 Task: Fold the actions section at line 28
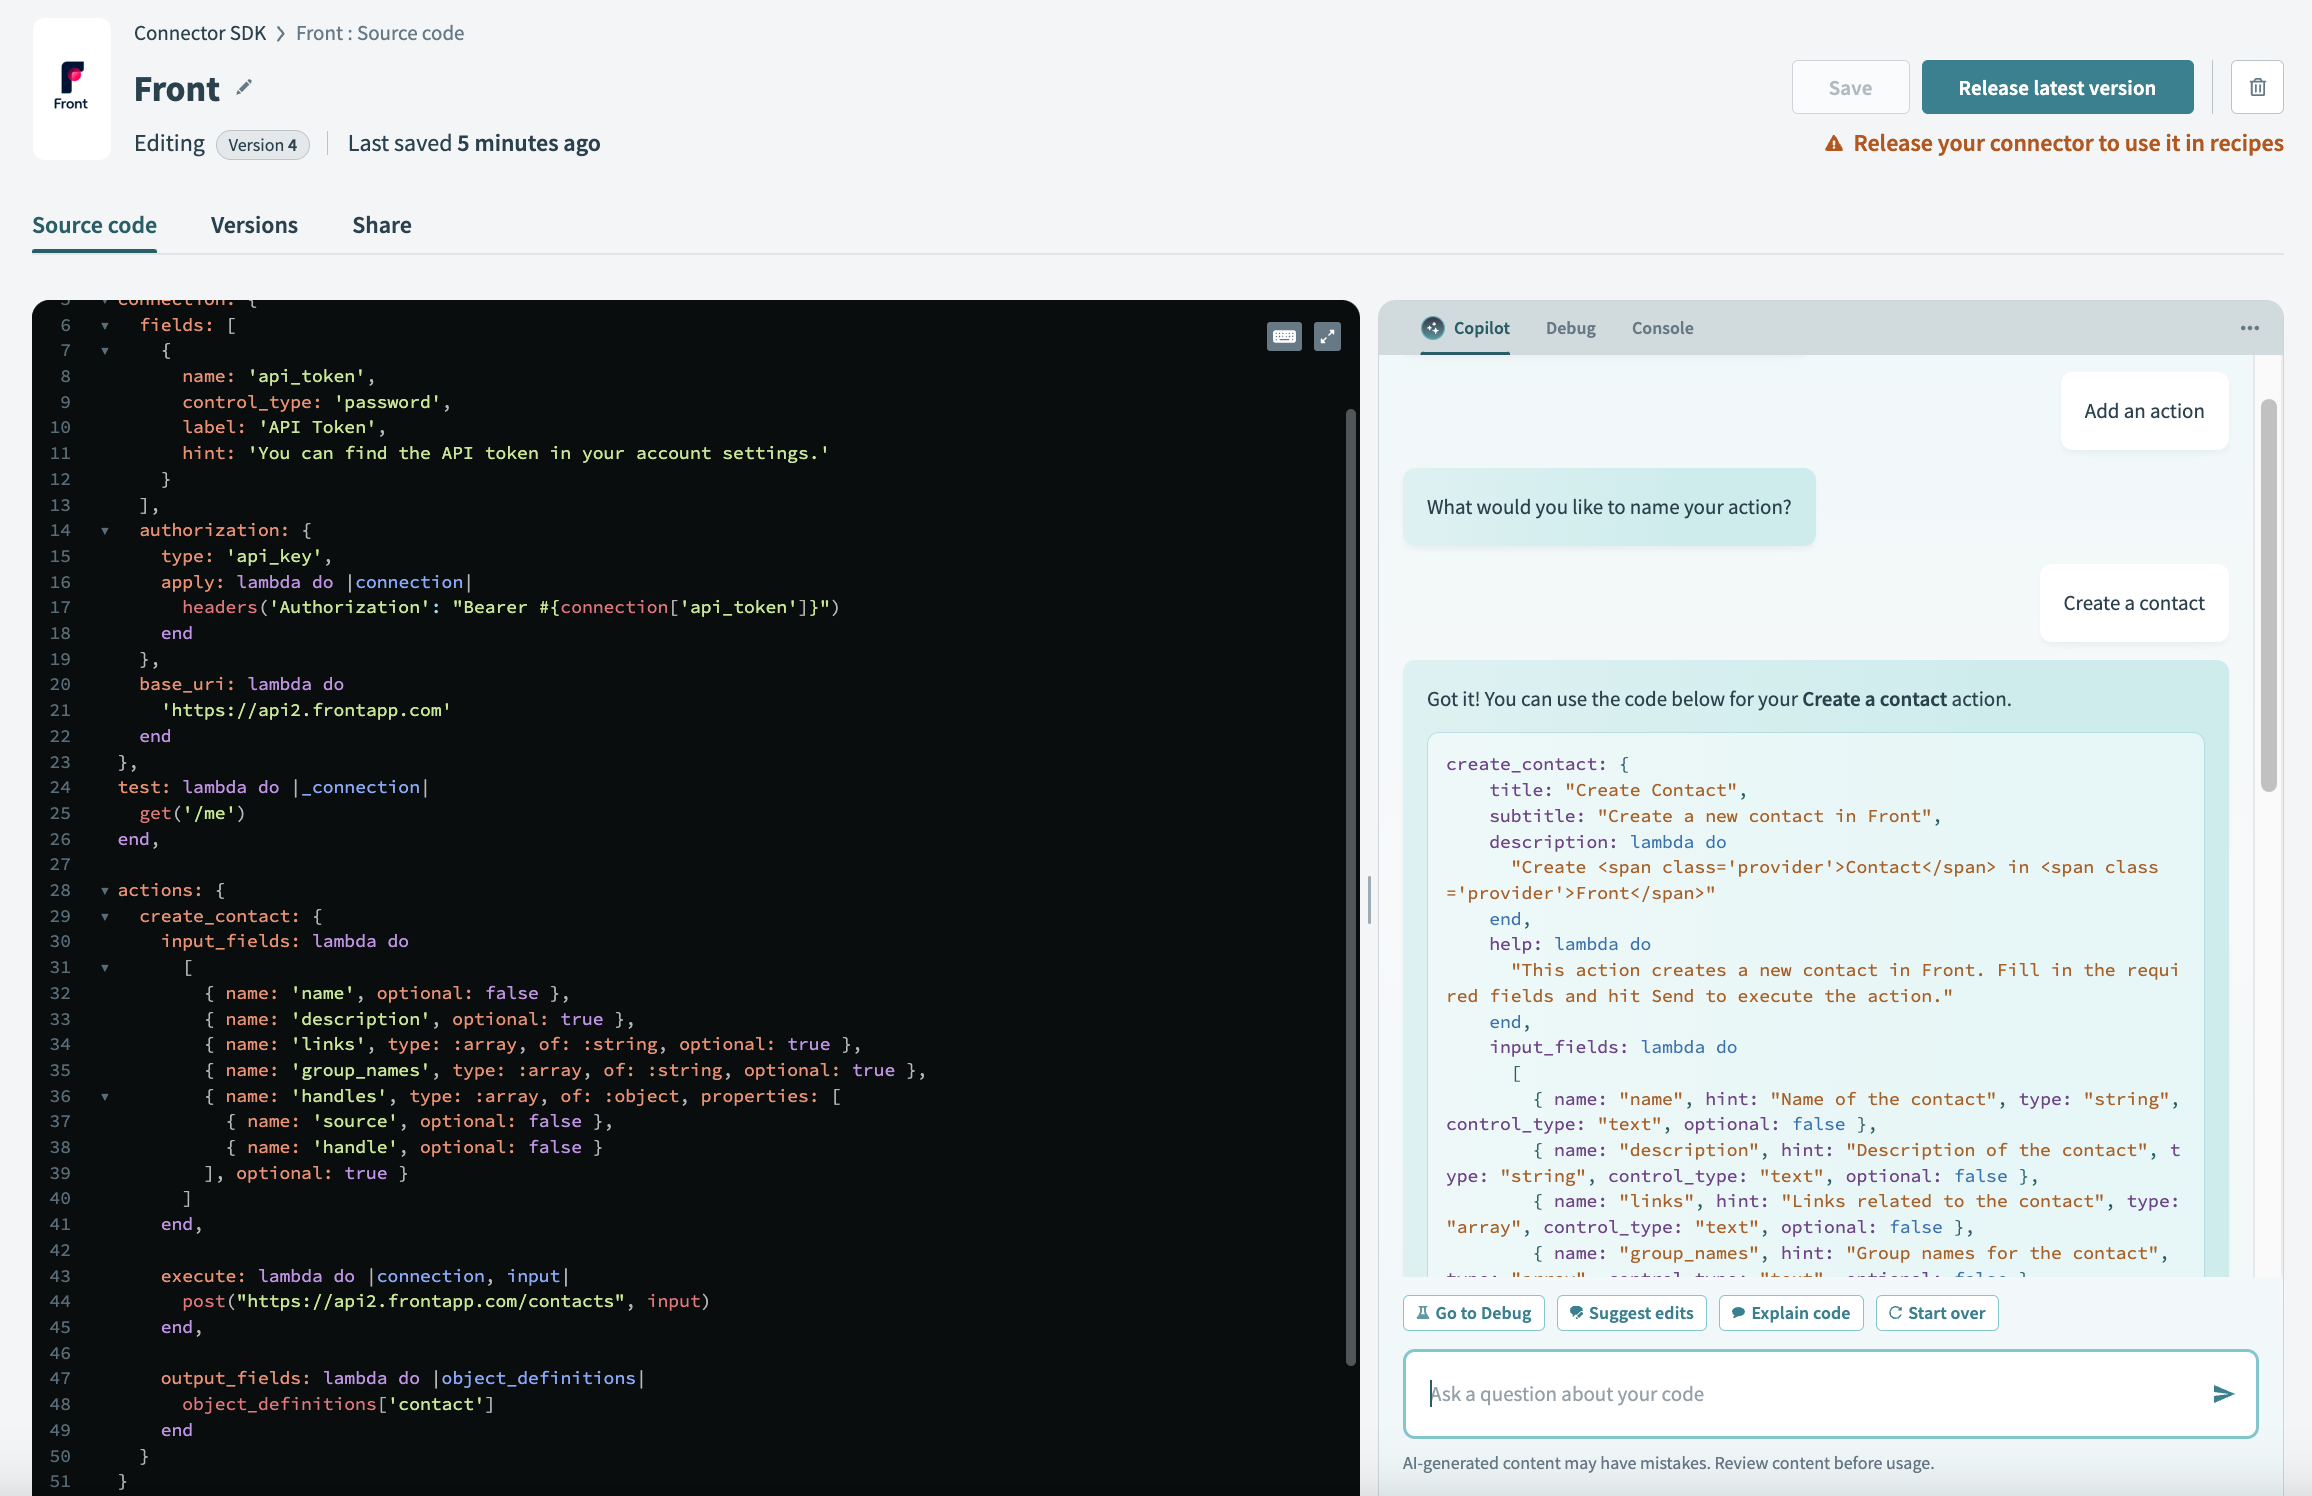click(x=105, y=890)
